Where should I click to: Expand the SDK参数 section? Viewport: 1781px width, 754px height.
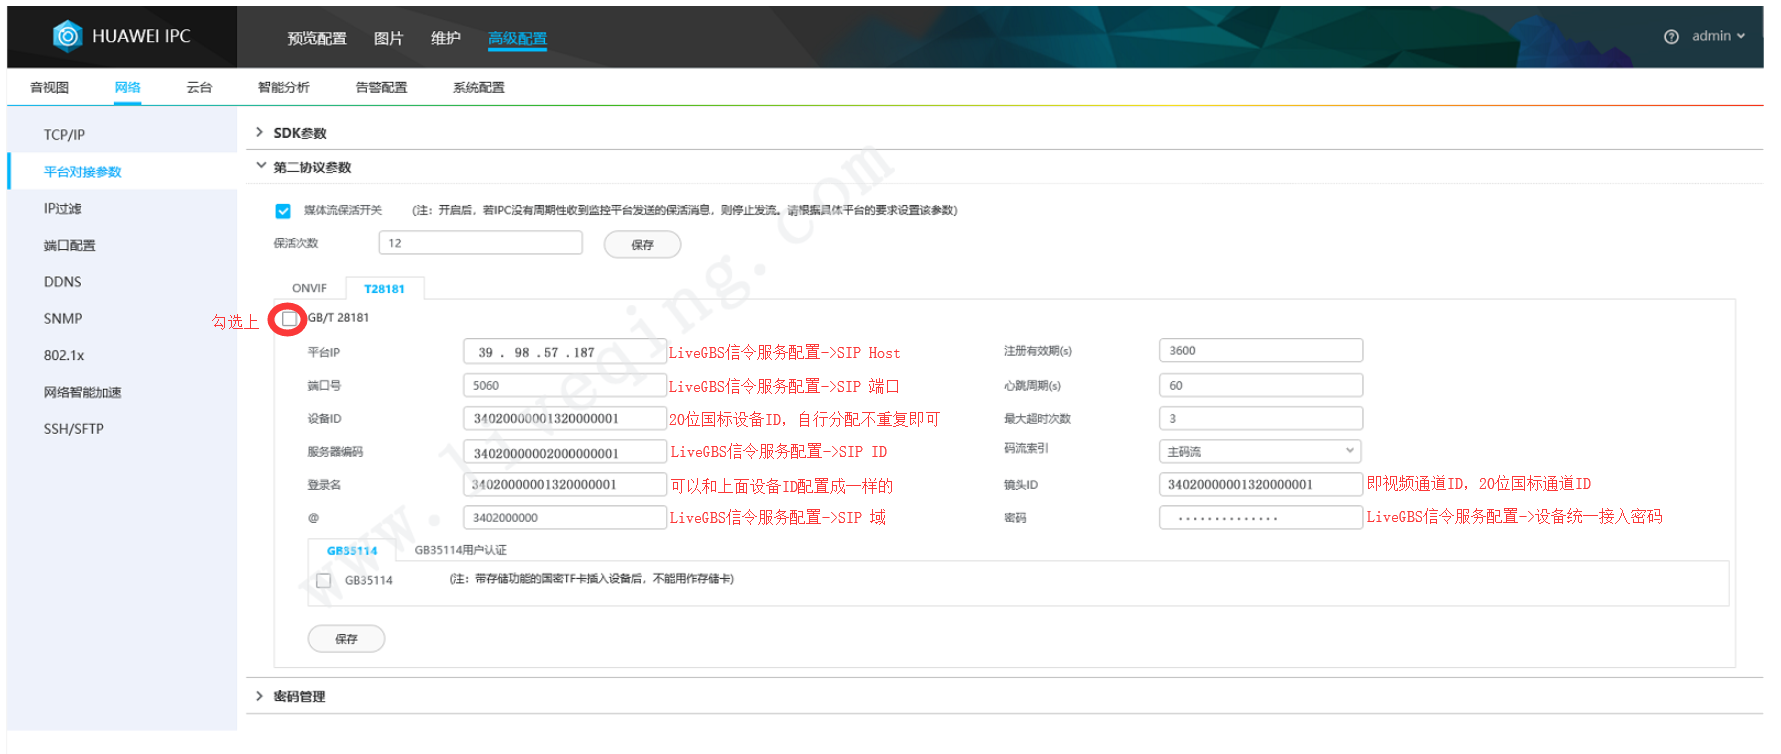click(299, 133)
